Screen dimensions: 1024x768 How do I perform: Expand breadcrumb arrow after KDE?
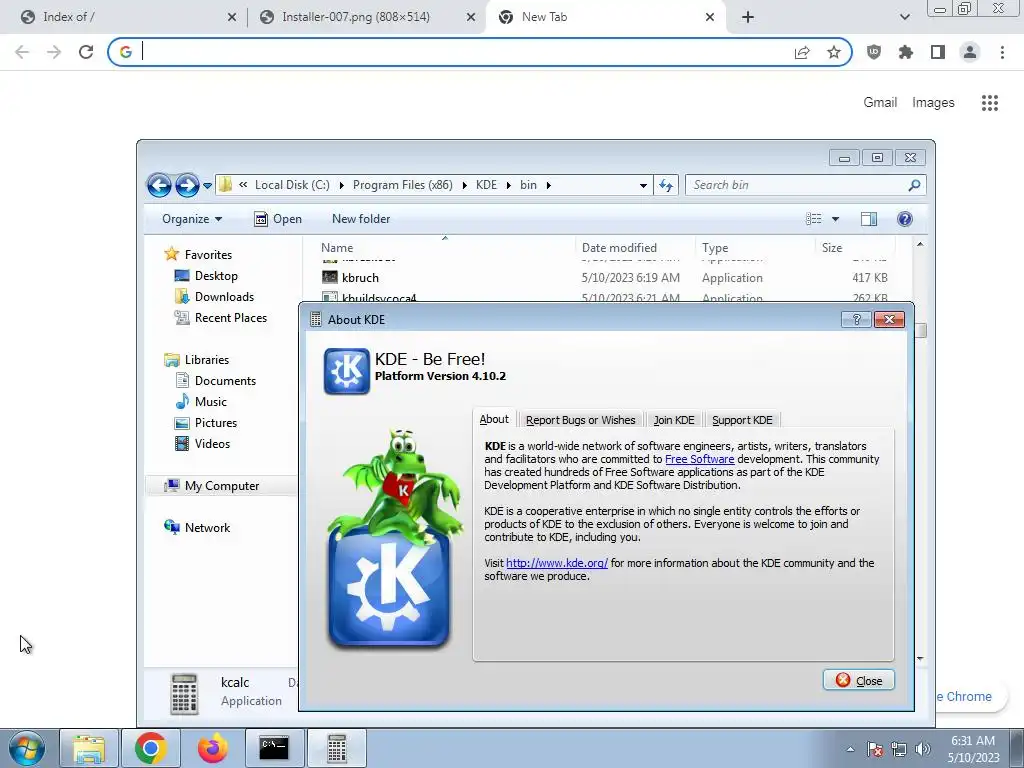[508, 185]
